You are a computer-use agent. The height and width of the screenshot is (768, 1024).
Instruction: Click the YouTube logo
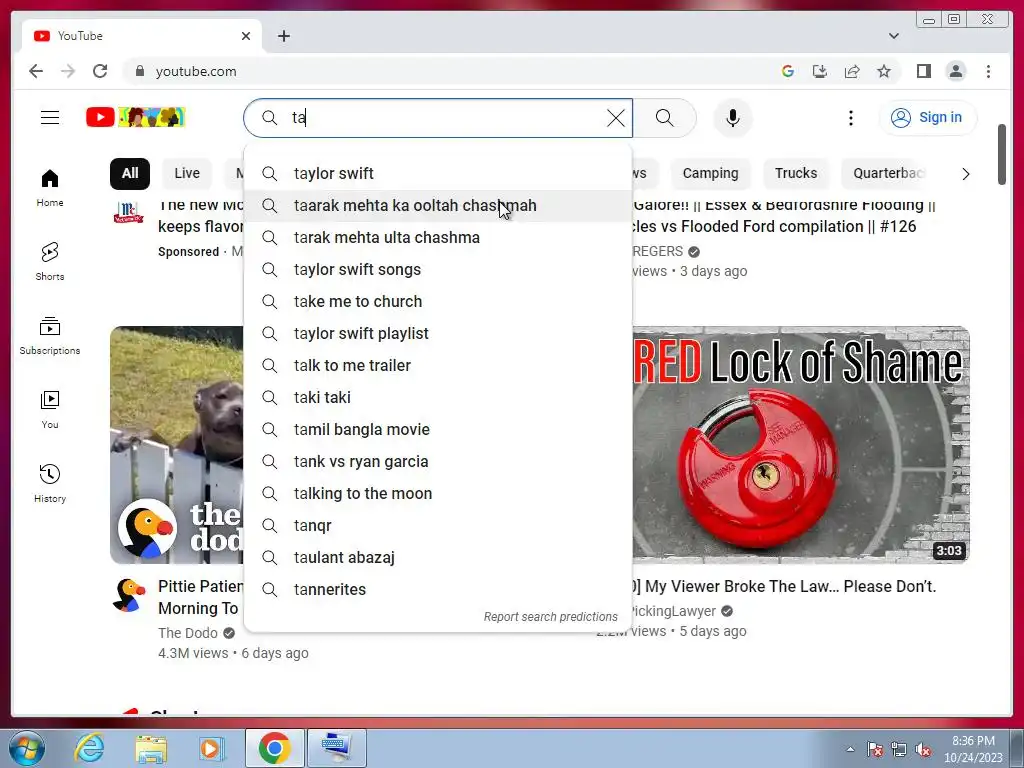(x=136, y=118)
